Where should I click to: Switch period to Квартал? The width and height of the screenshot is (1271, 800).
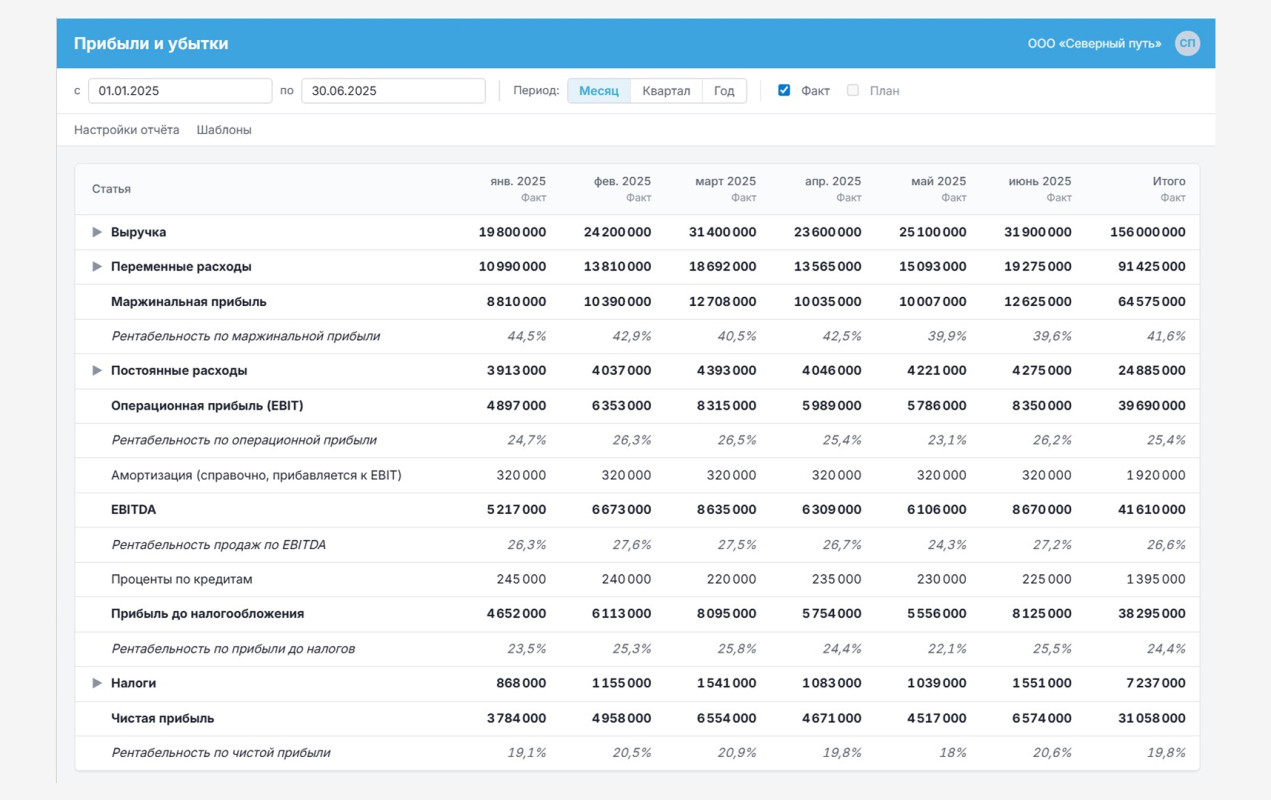(x=666, y=91)
